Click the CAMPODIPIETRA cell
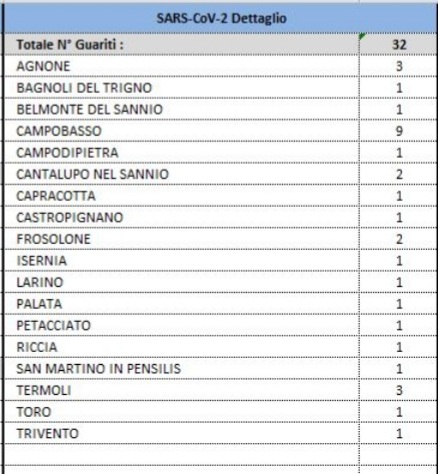 click(182, 153)
